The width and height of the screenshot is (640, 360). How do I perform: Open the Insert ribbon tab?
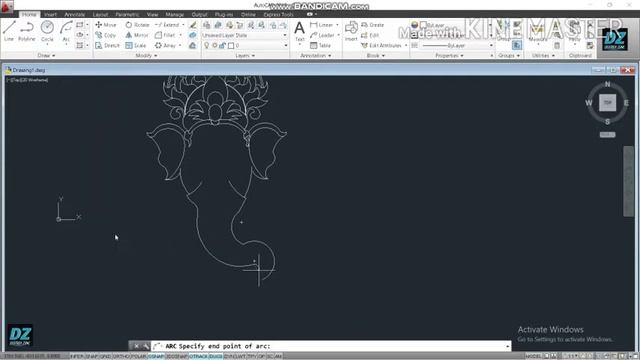[x=50, y=15]
